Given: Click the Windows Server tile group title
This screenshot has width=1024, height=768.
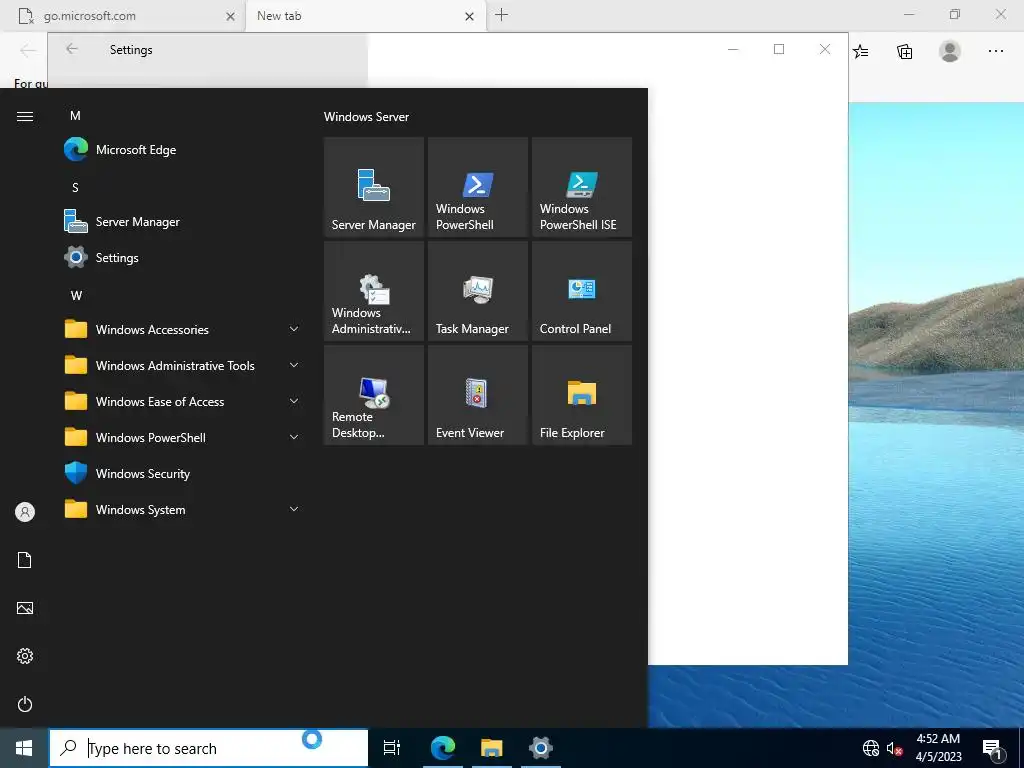Looking at the screenshot, I should tap(366, 117).
